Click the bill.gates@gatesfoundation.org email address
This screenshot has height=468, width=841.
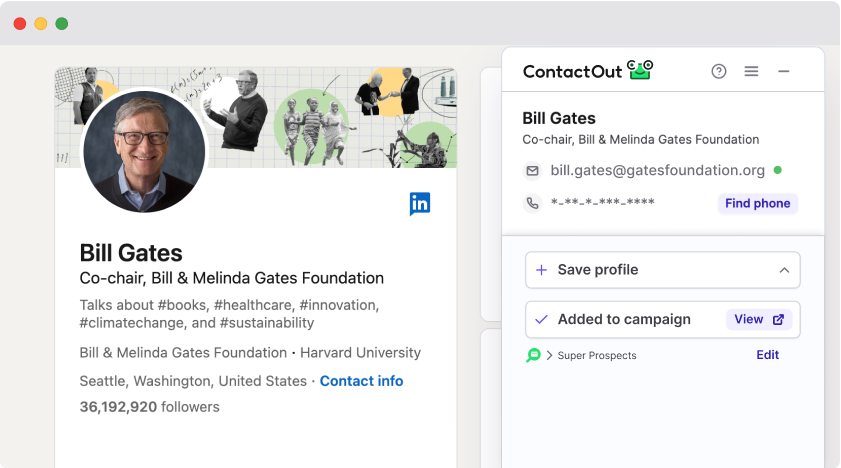657,171
